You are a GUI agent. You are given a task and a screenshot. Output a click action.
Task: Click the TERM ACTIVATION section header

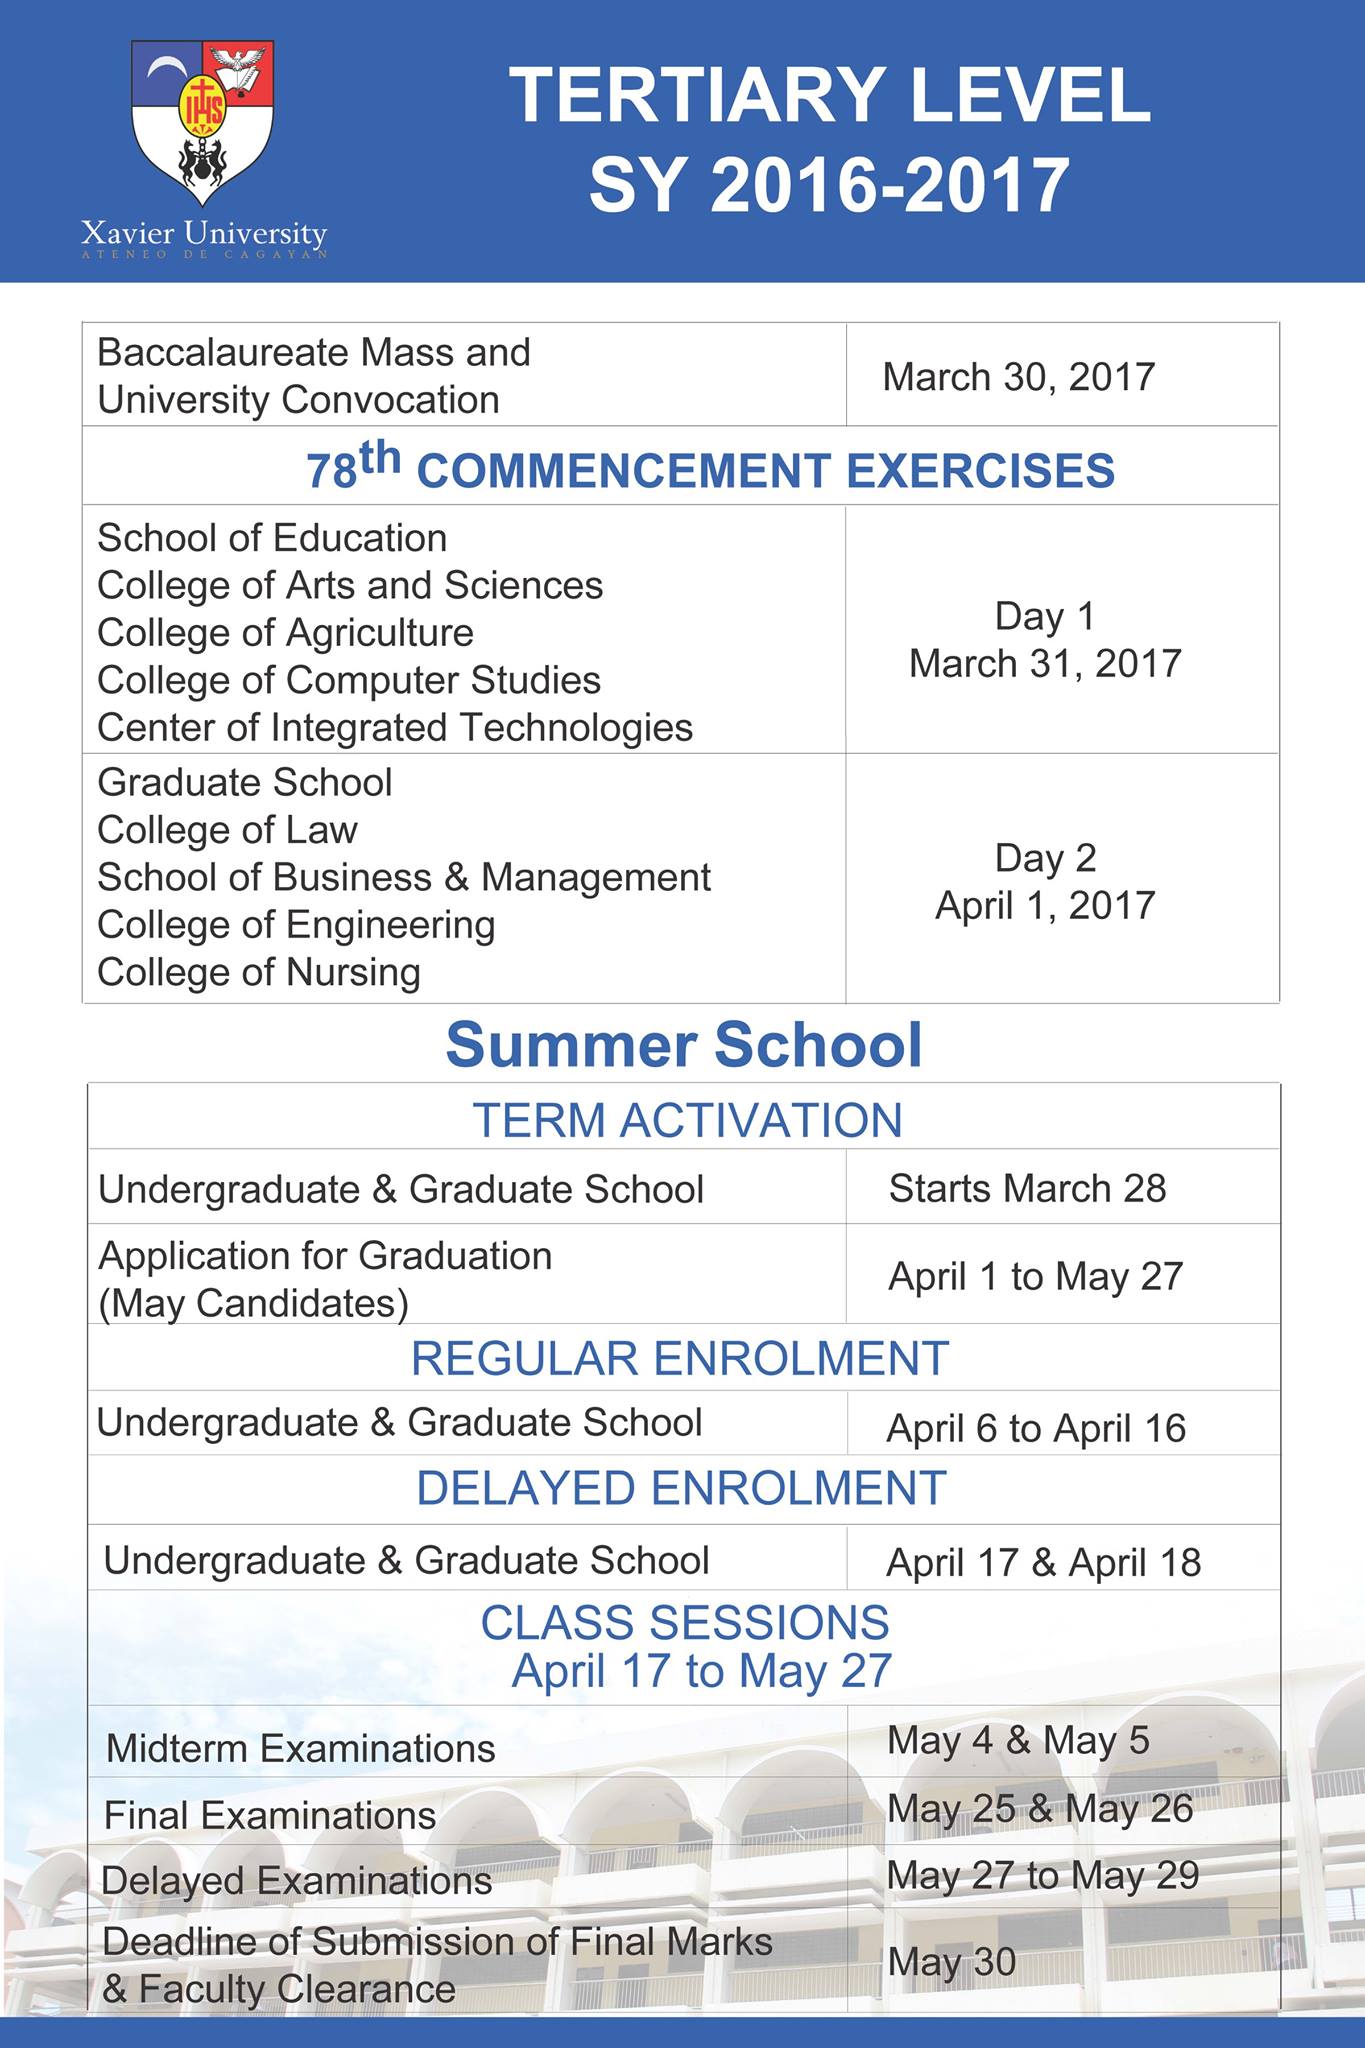coord(687,1120)
